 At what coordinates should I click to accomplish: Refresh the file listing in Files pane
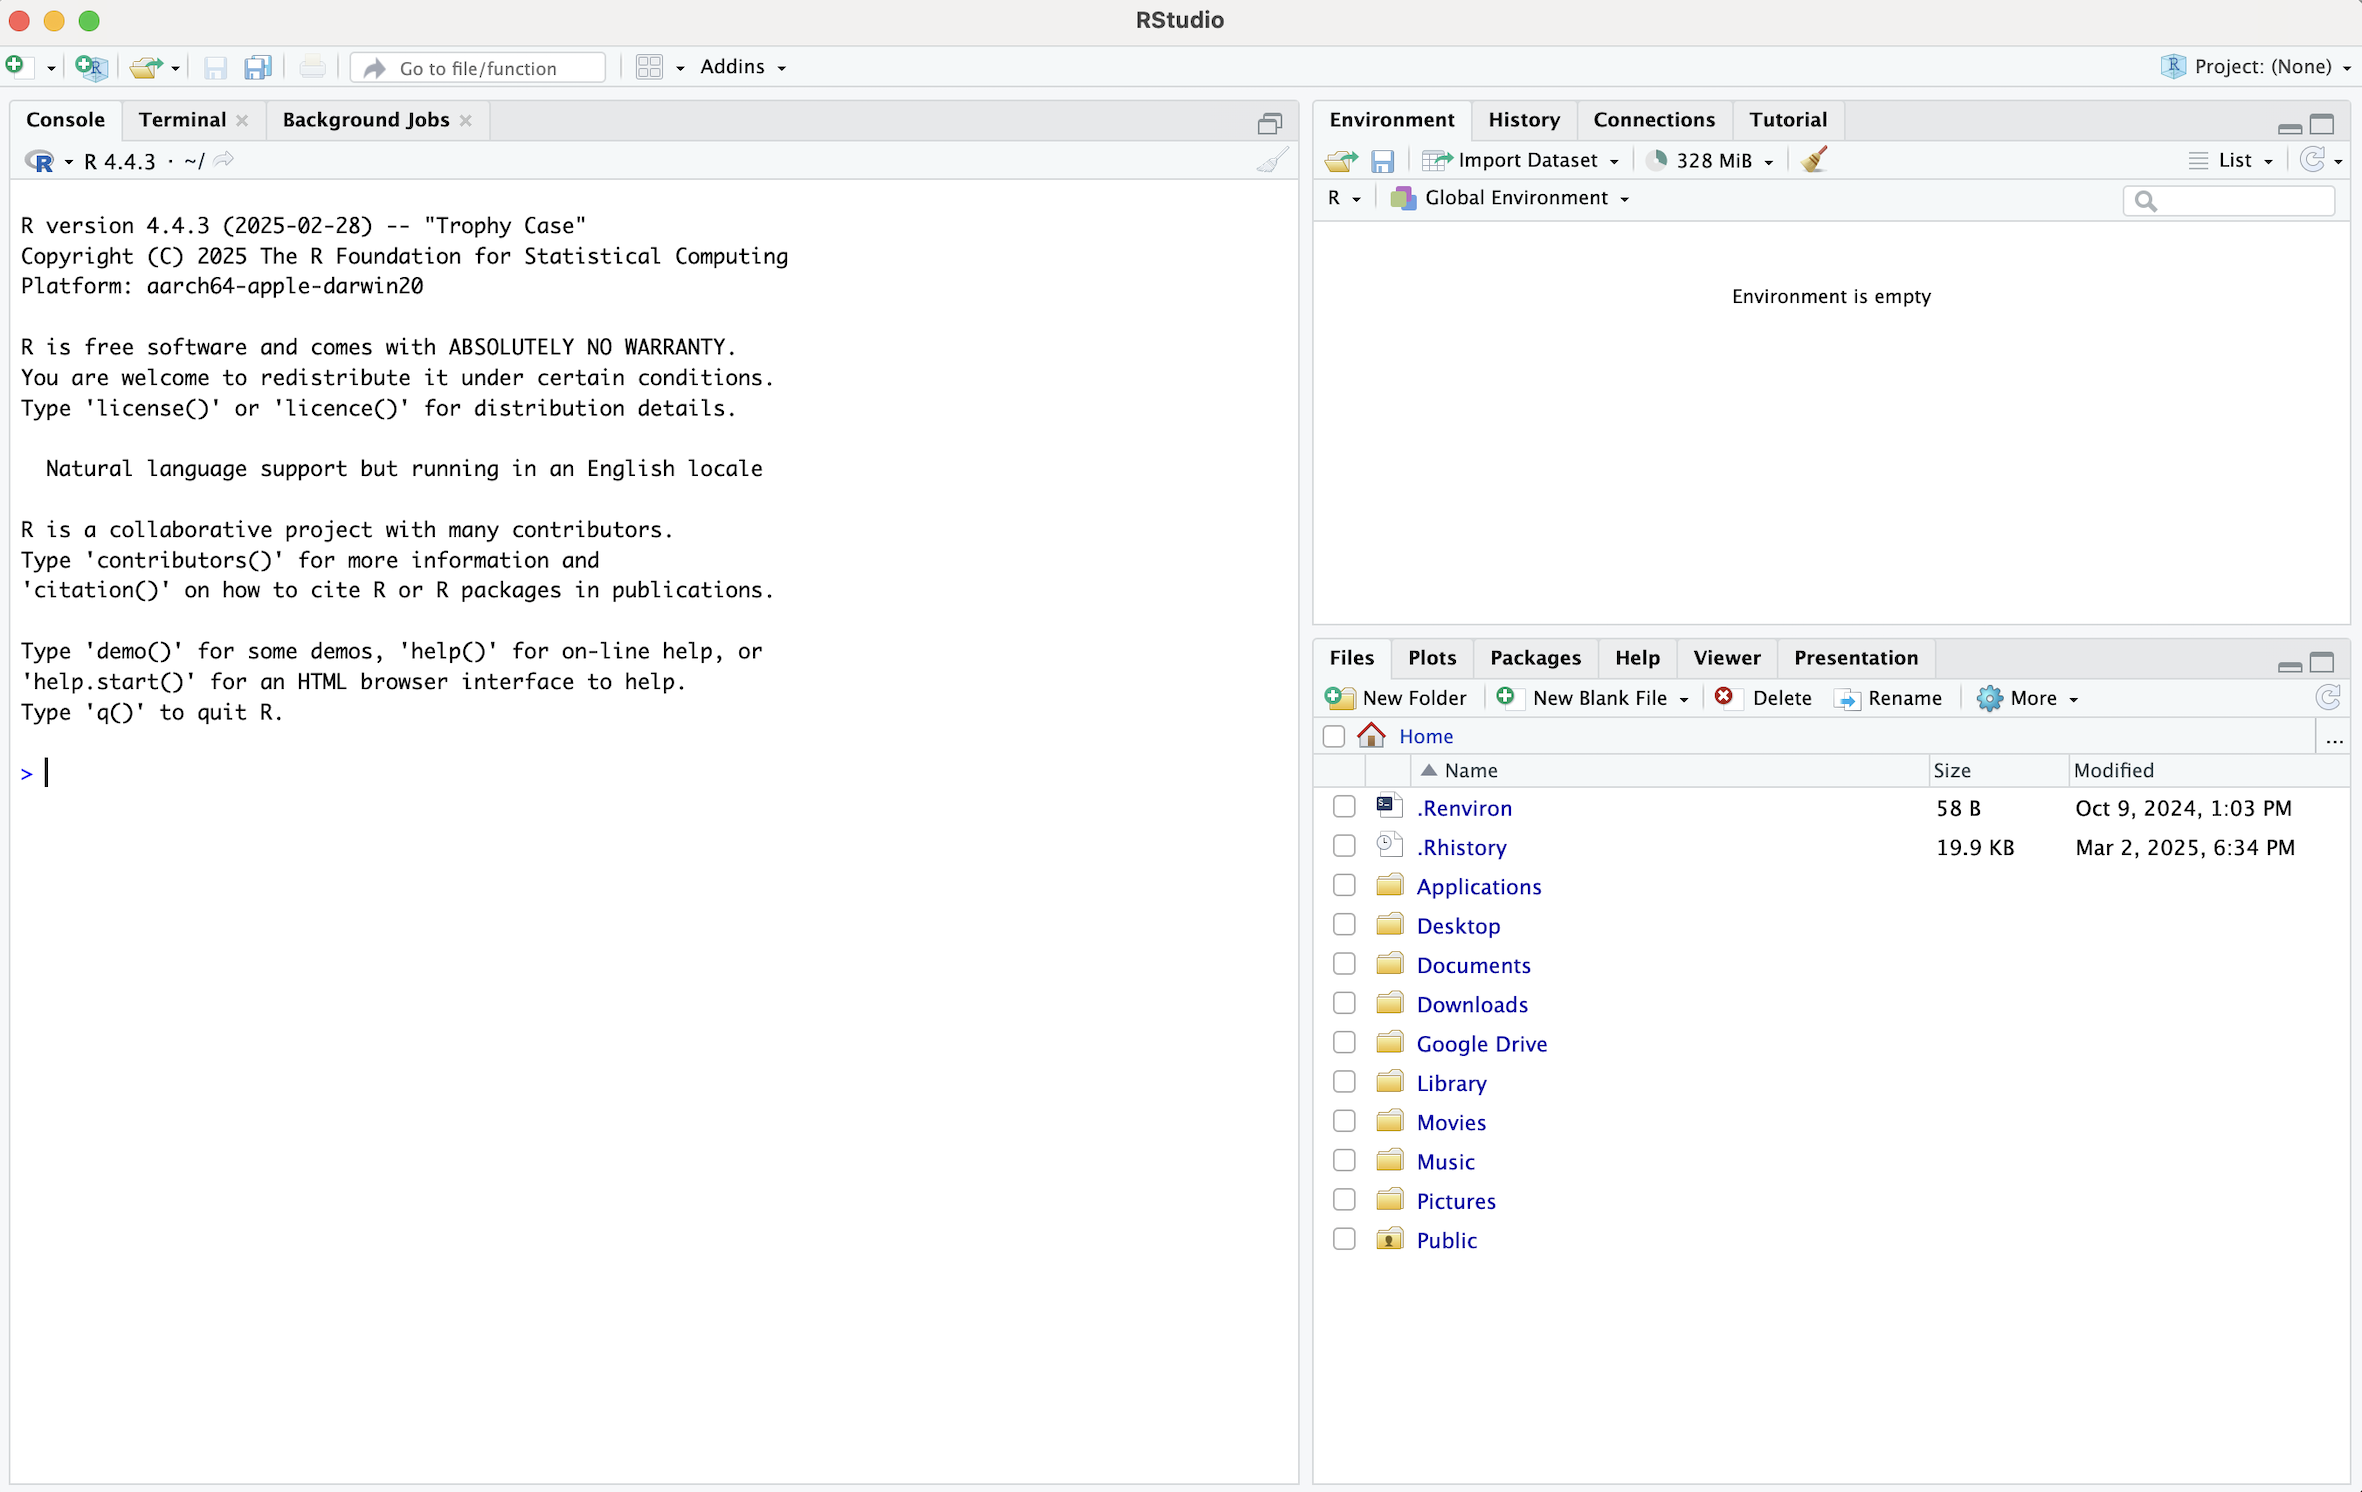click(2329, 697)
